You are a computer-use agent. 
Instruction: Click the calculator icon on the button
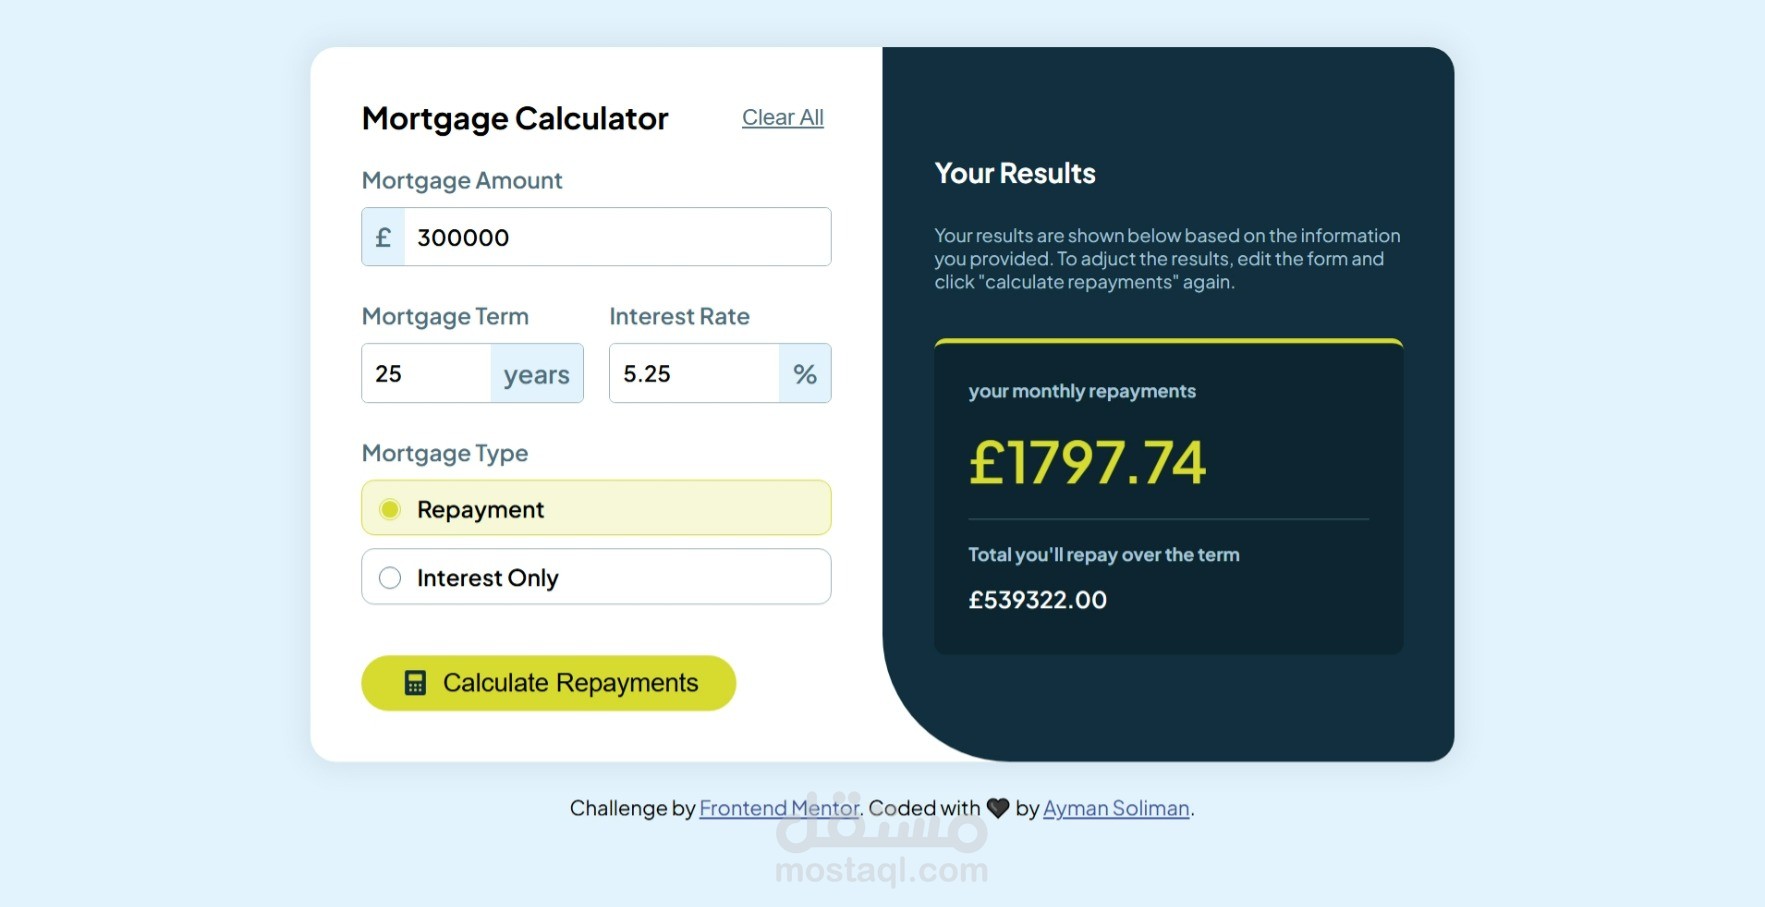[415, 683]
